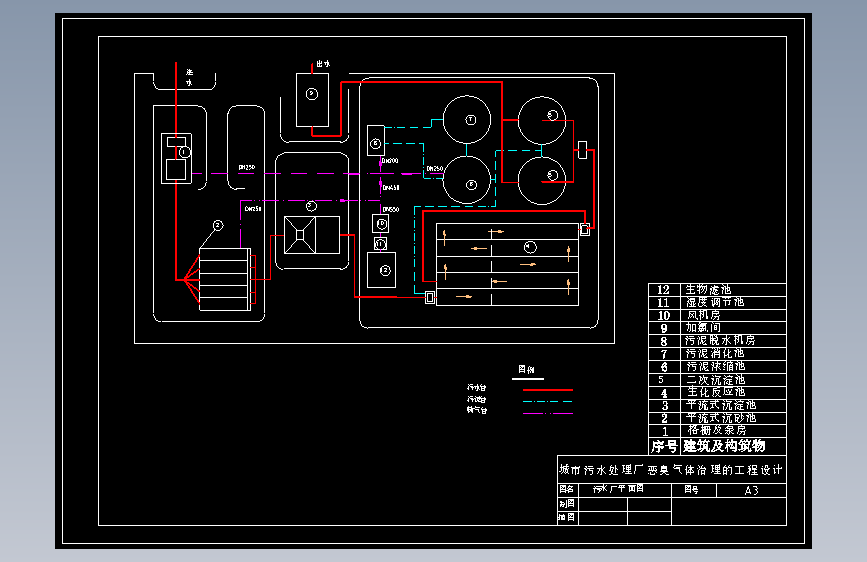Click the cyan dashed sludge legend line
Viewport: 867px width, 562px height.
[x=548, y=402]
